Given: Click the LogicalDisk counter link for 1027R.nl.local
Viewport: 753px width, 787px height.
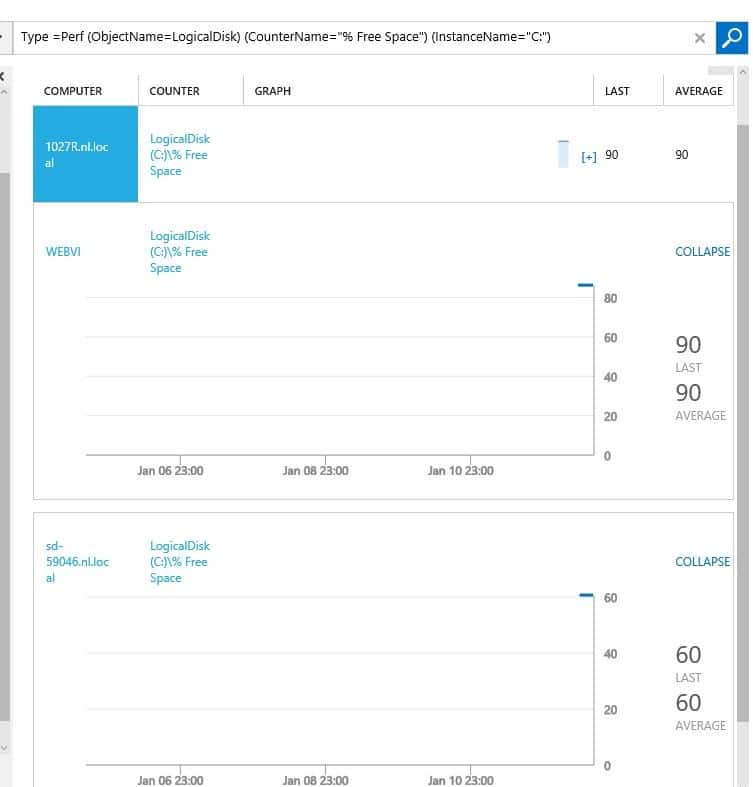Looking at the screenshot, I should [180, 155].
